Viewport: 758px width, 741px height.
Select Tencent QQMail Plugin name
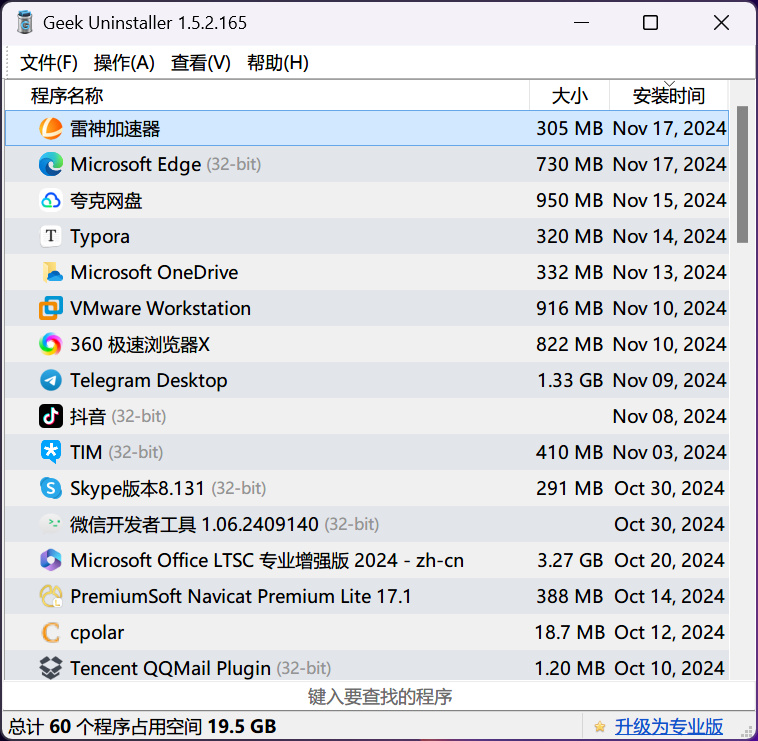(170, 668)
